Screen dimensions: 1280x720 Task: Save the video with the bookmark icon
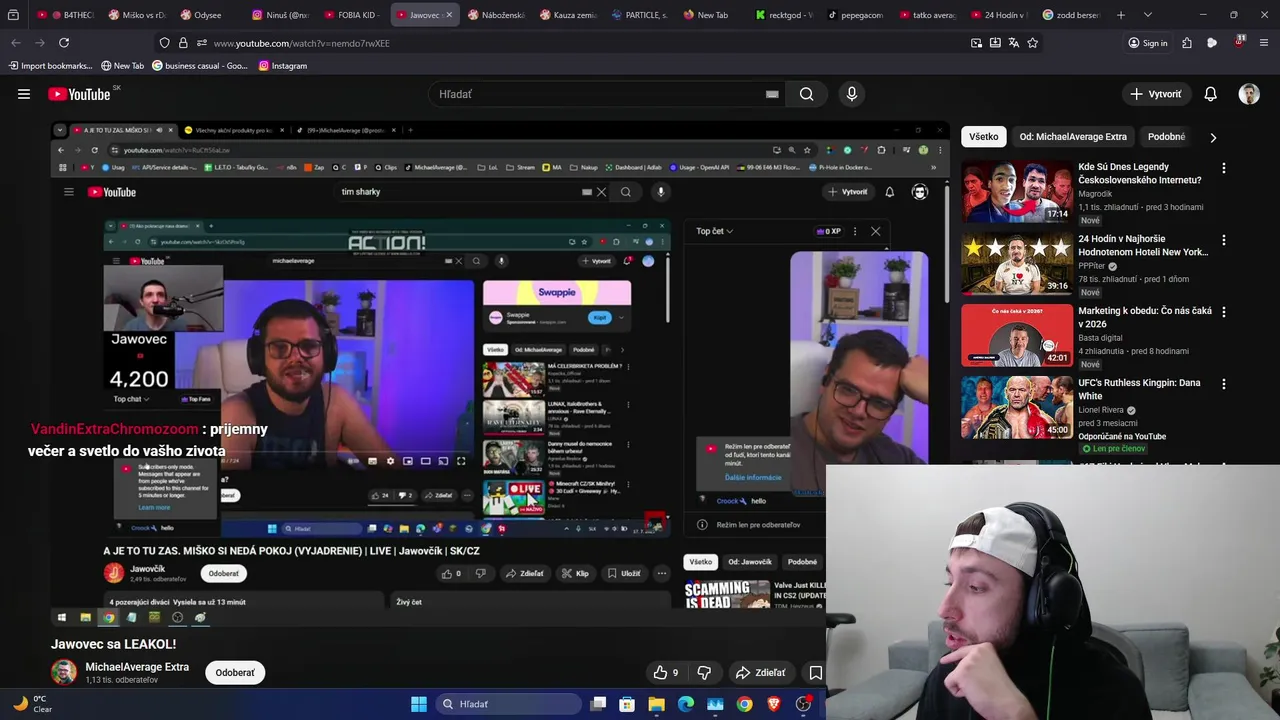[816, 672]
